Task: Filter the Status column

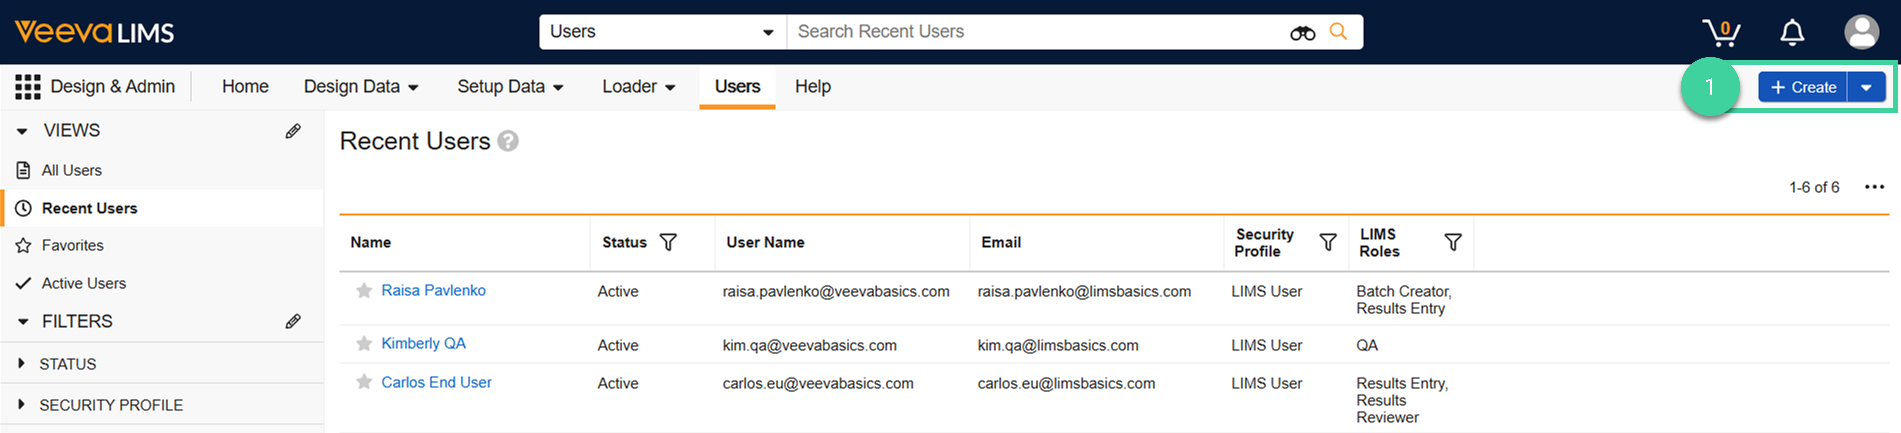Action: pos(668,242)
